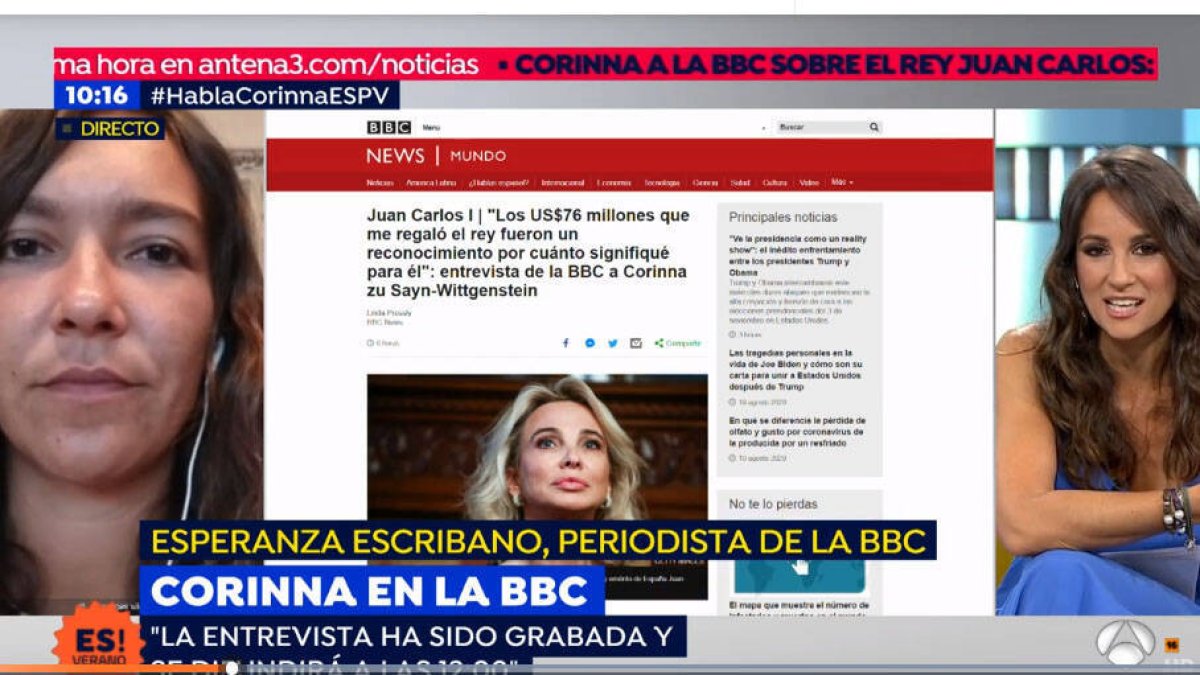
Task: Click the Esperanza Escribano name caption
Action: [538, 541]
